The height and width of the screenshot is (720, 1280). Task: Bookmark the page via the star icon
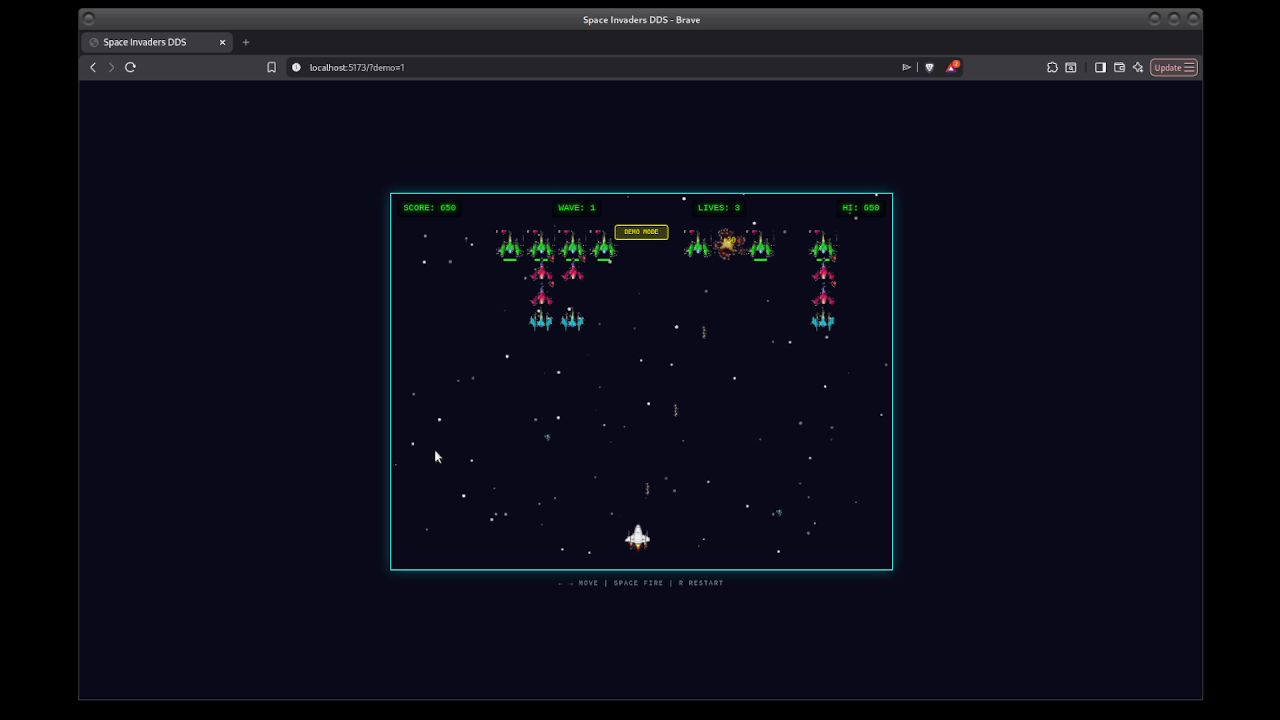271,67
